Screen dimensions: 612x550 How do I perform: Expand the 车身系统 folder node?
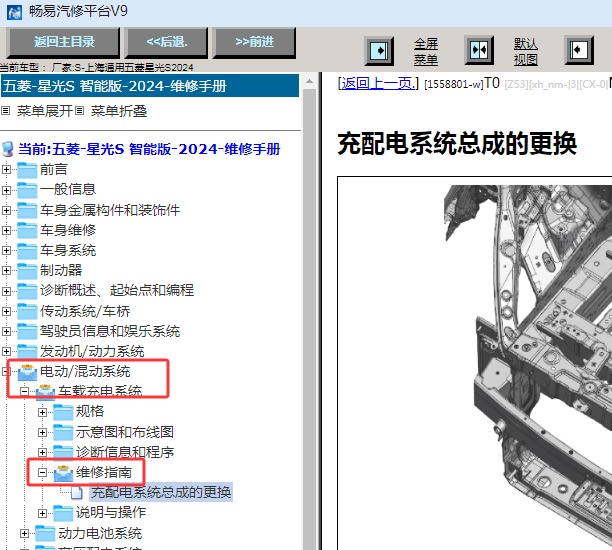[x=6, y=251]
